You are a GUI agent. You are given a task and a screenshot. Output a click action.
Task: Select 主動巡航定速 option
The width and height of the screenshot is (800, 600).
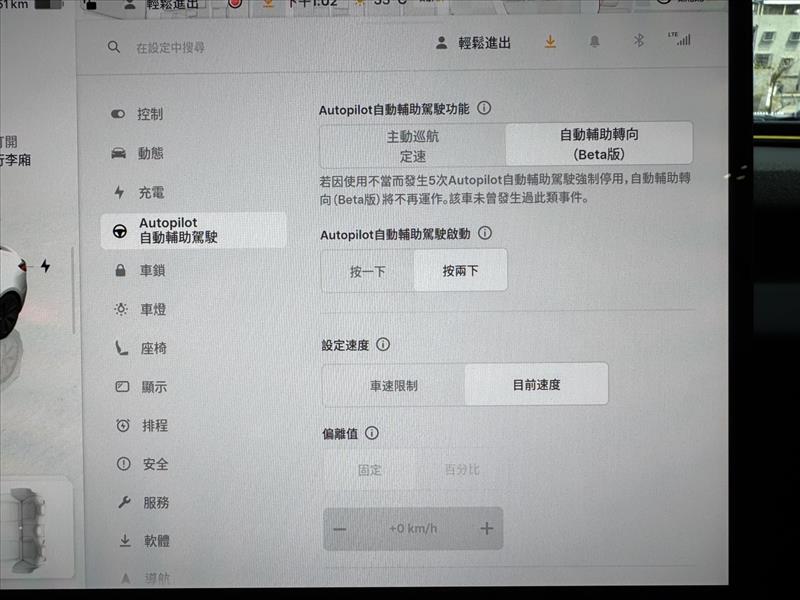click(412, 145)
